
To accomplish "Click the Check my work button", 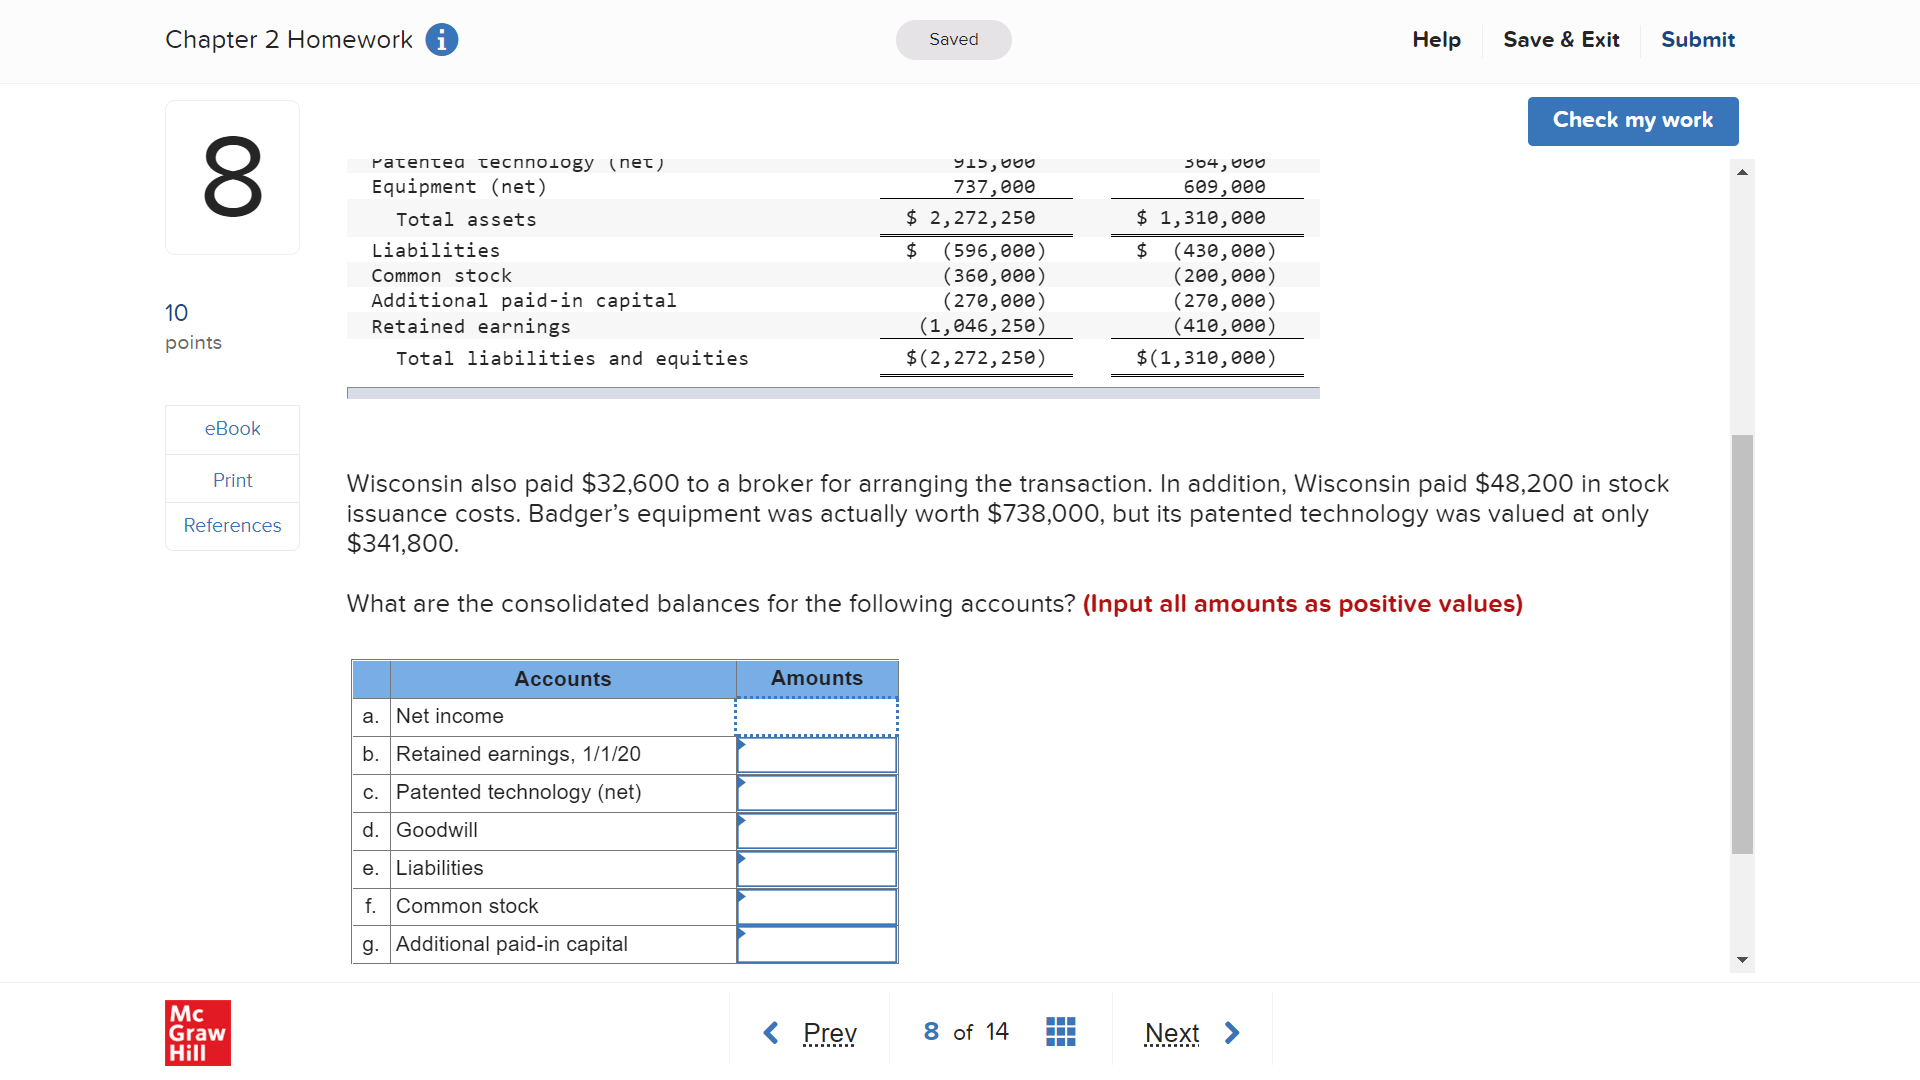I will point(1632,120).
